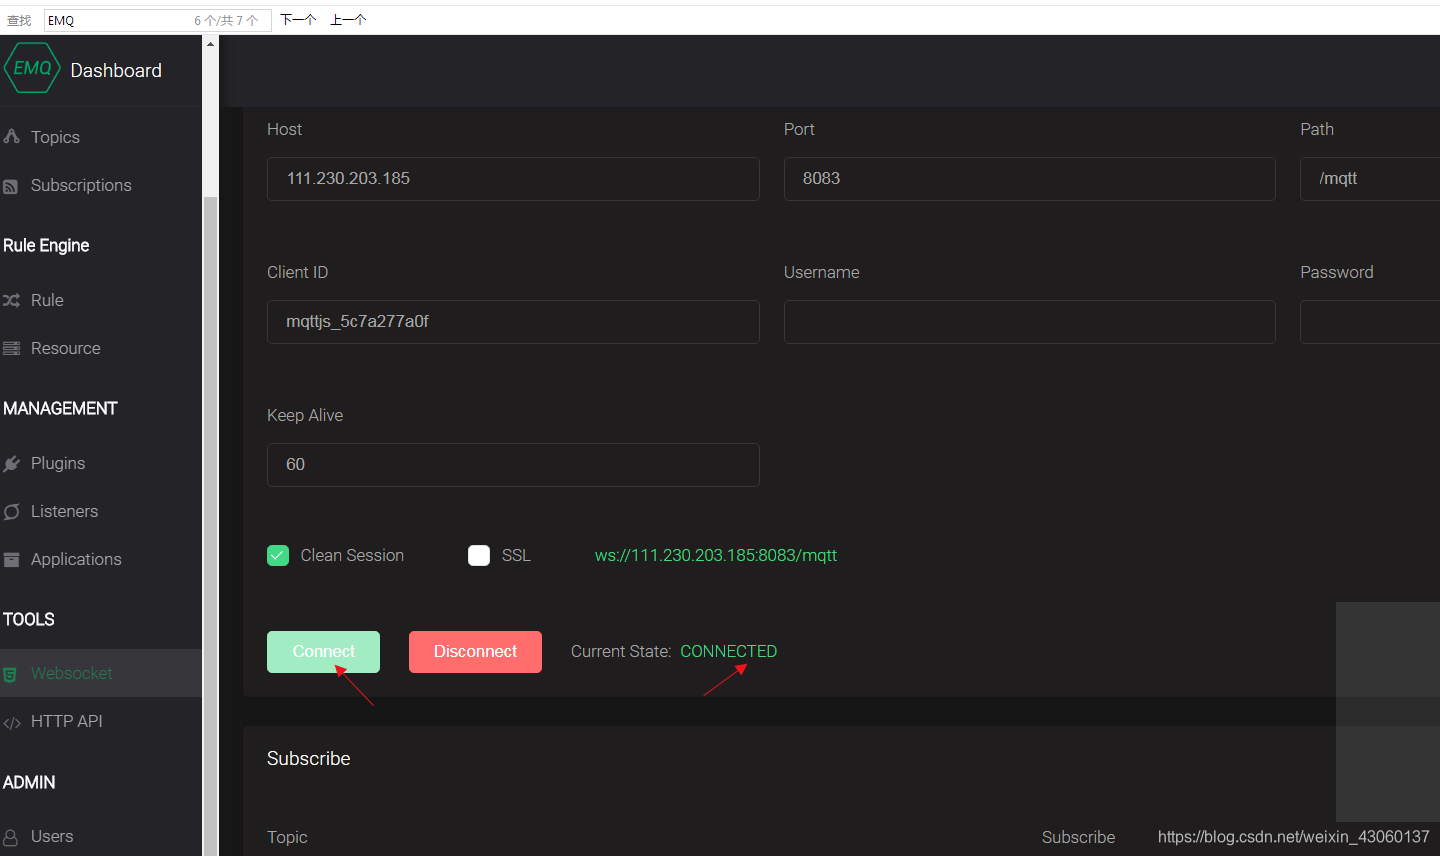The width and height of the screenshot is (1440, 856).
Task: Click the Keep Alive label
Action: [x=305, y=415]
